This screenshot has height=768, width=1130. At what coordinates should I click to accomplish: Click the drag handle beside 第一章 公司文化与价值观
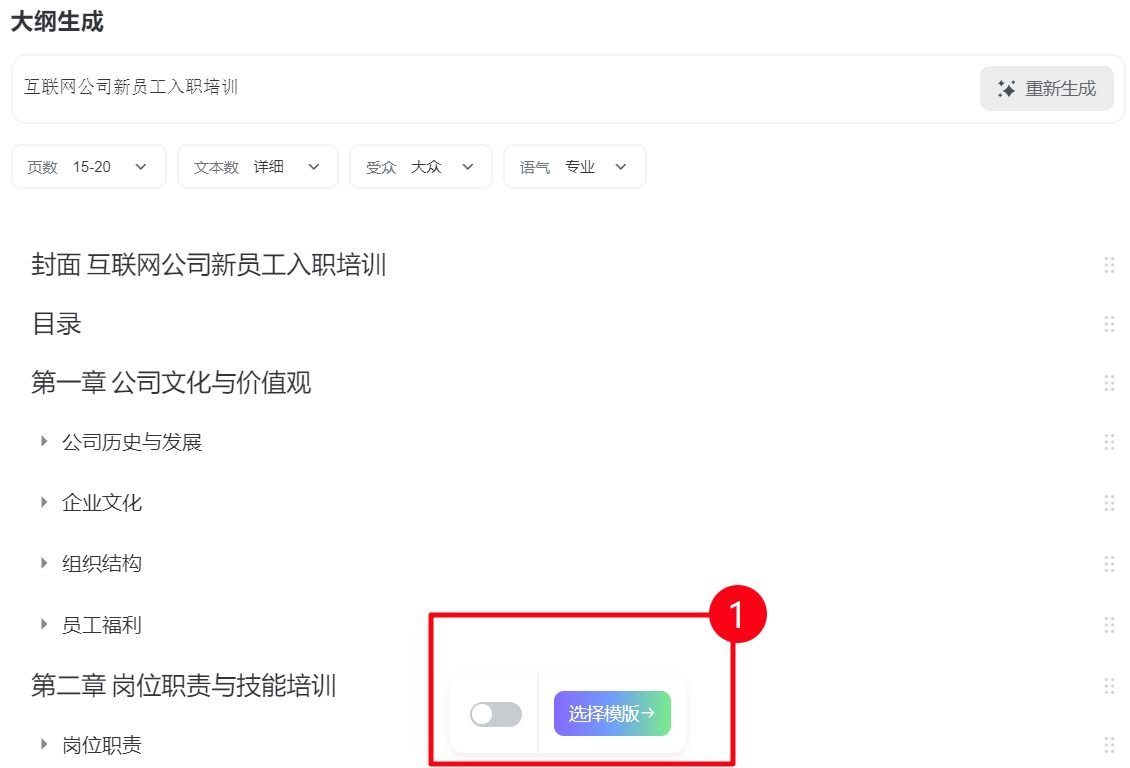pos(1109,383)
